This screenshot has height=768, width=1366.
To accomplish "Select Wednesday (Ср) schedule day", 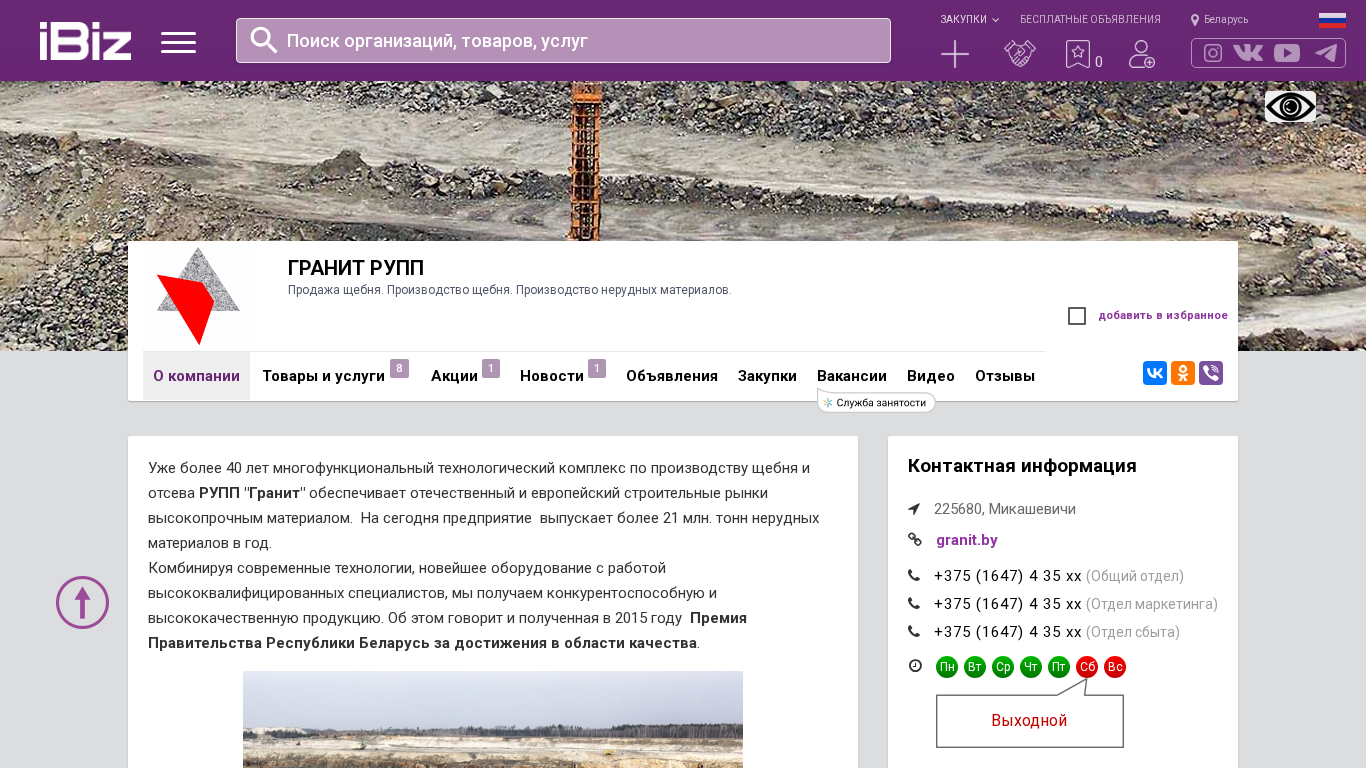I will (1003, 667).
